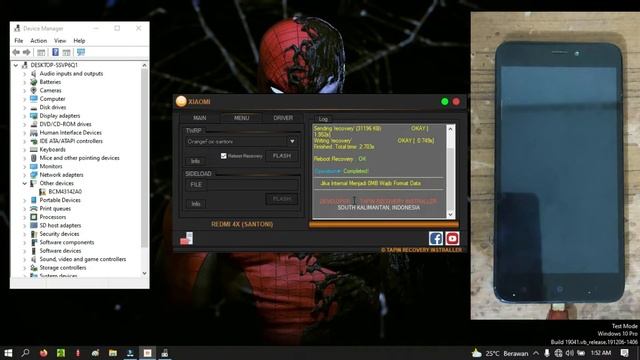Click the scan hardware monitor toolbar icon
Image resolution: width=640 pixels, height=360 pixels.
pyautogui.click(x=81, y=52)
